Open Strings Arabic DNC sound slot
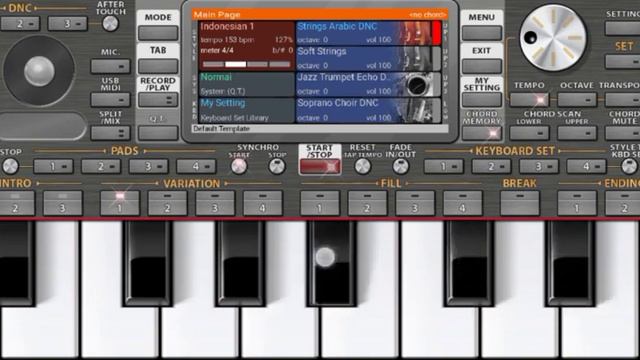640x360 pixels. (x=364, y=33)
